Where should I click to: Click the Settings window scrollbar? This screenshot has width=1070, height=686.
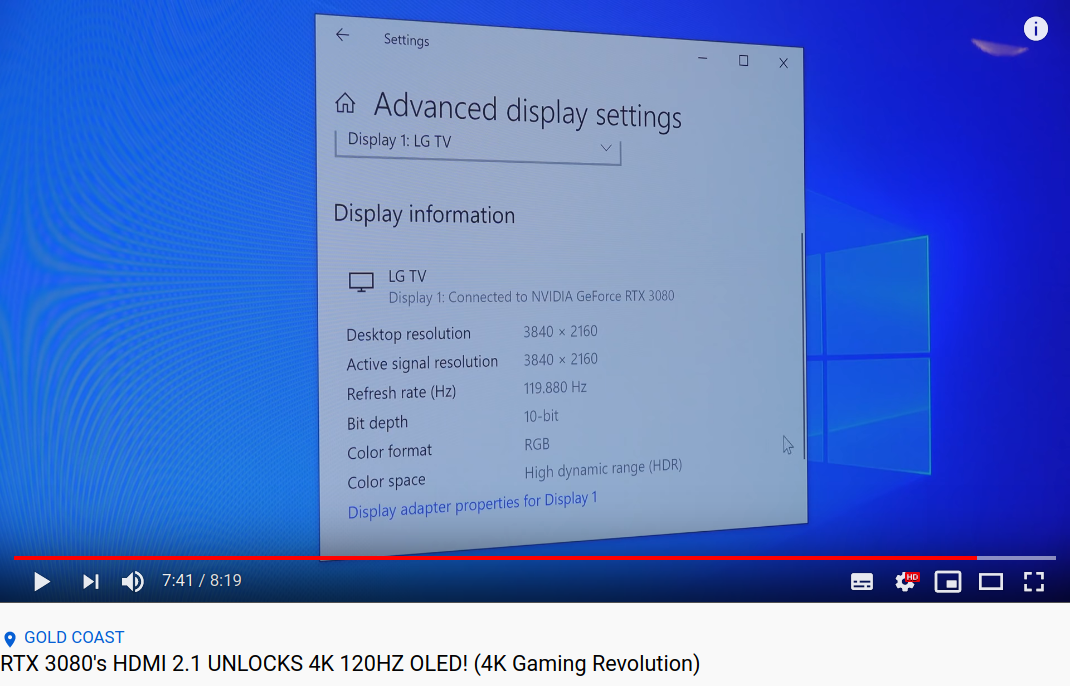tap(802, 345)
